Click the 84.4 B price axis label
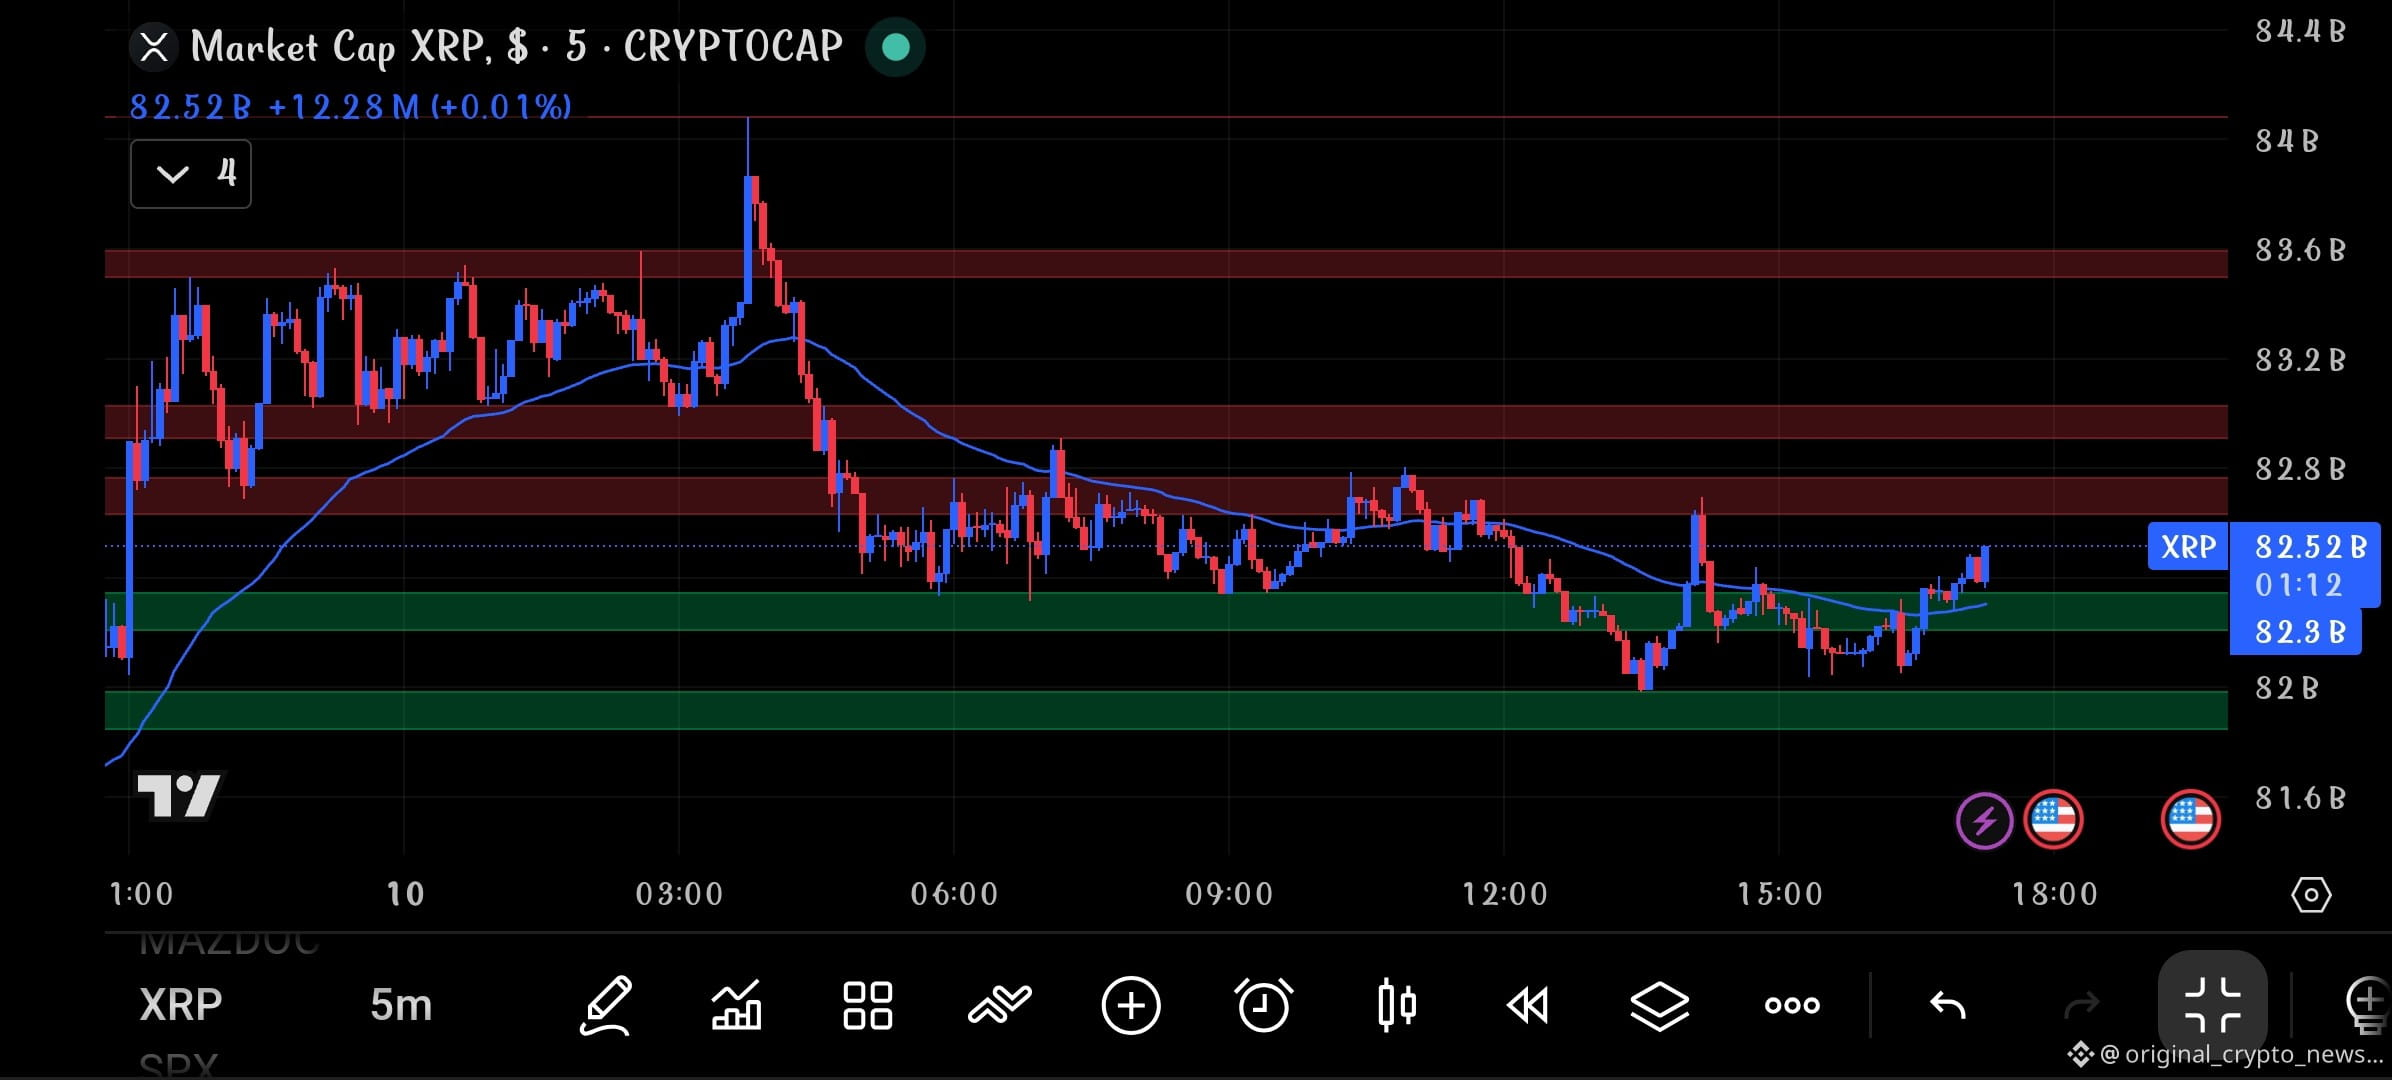This screenshot has width=2392, height=1080. [2300, 31]
